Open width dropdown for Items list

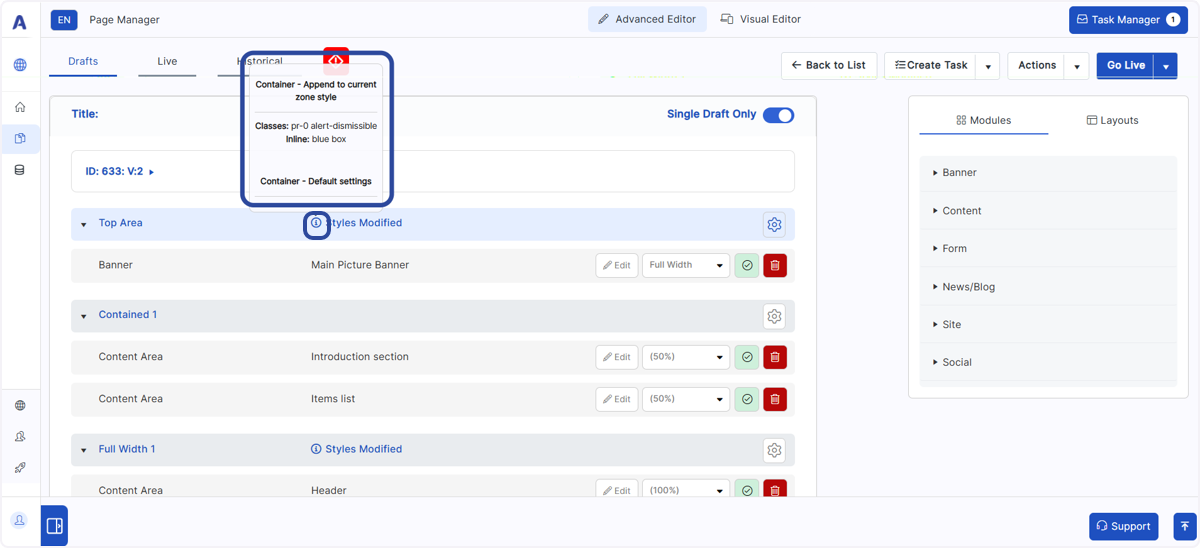point(686,399)
